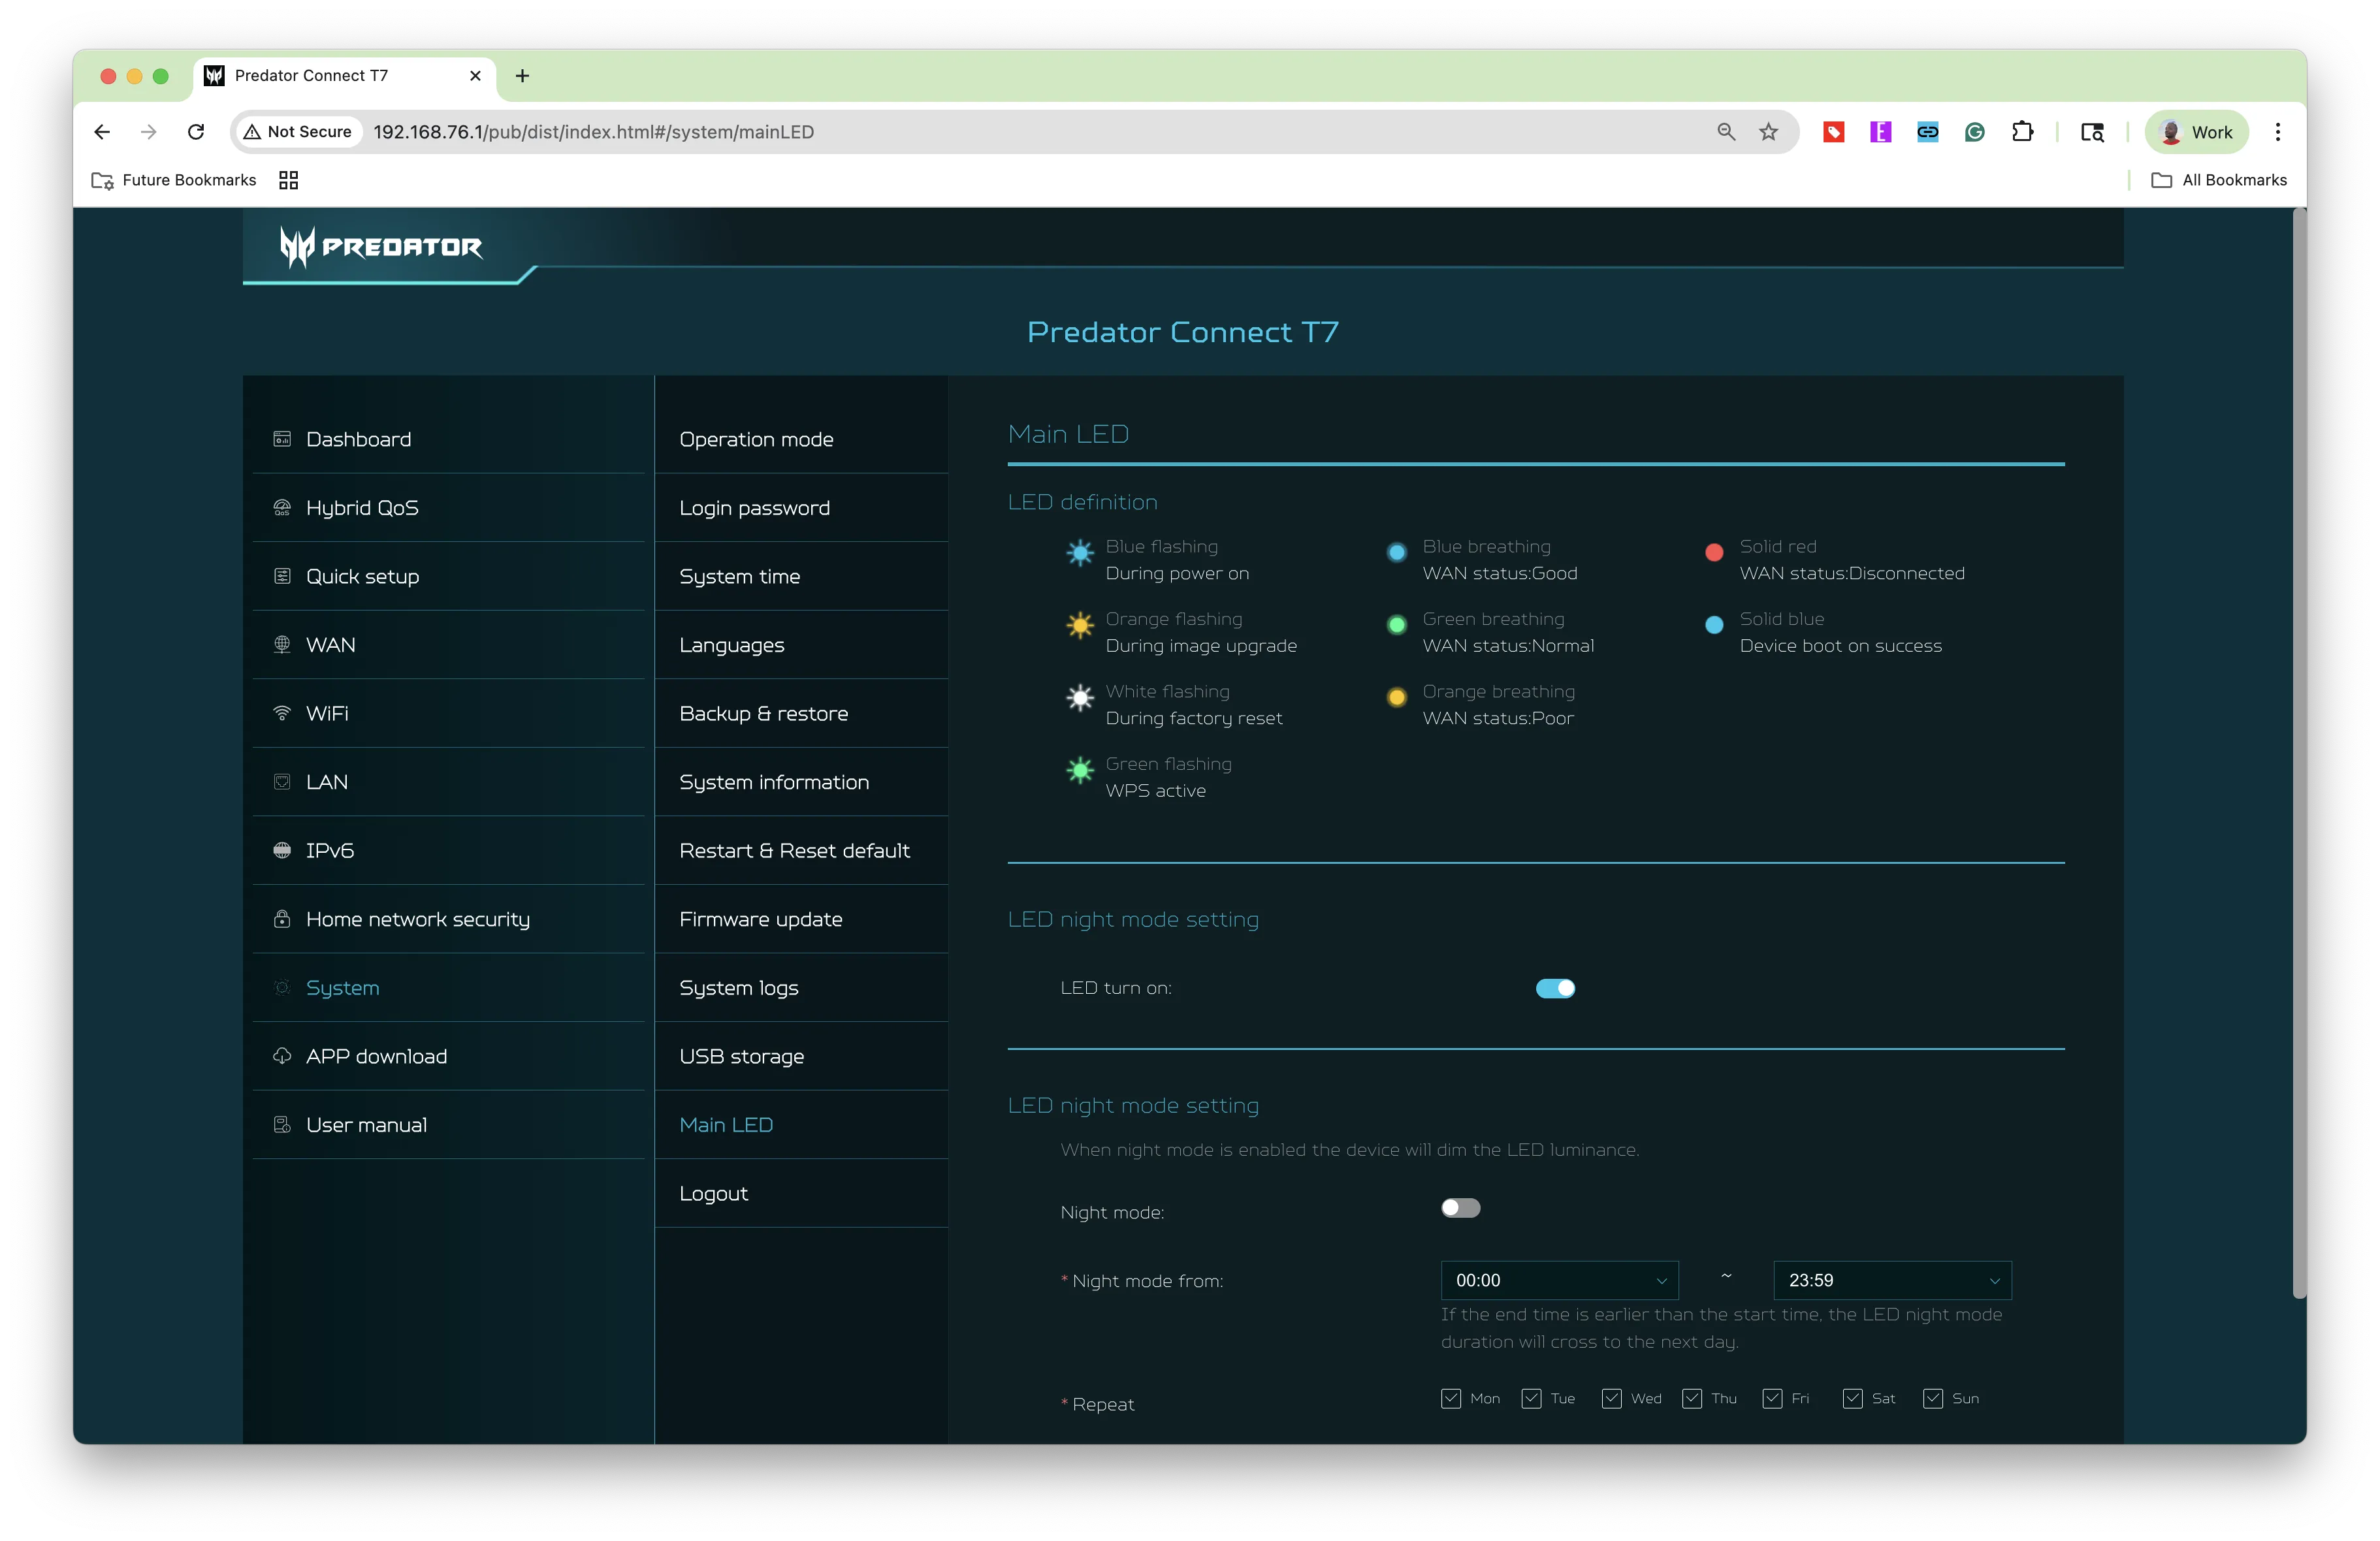Select Backup & restore

tap(801, 713)
